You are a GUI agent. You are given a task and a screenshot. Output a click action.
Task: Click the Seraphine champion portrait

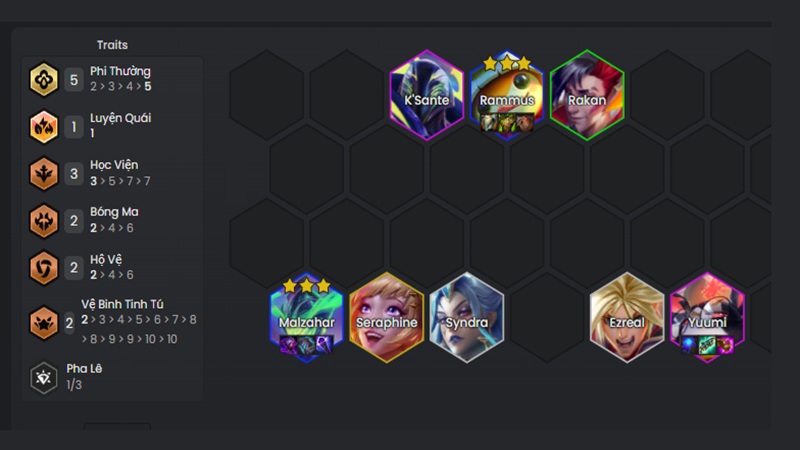click(387, 317)
